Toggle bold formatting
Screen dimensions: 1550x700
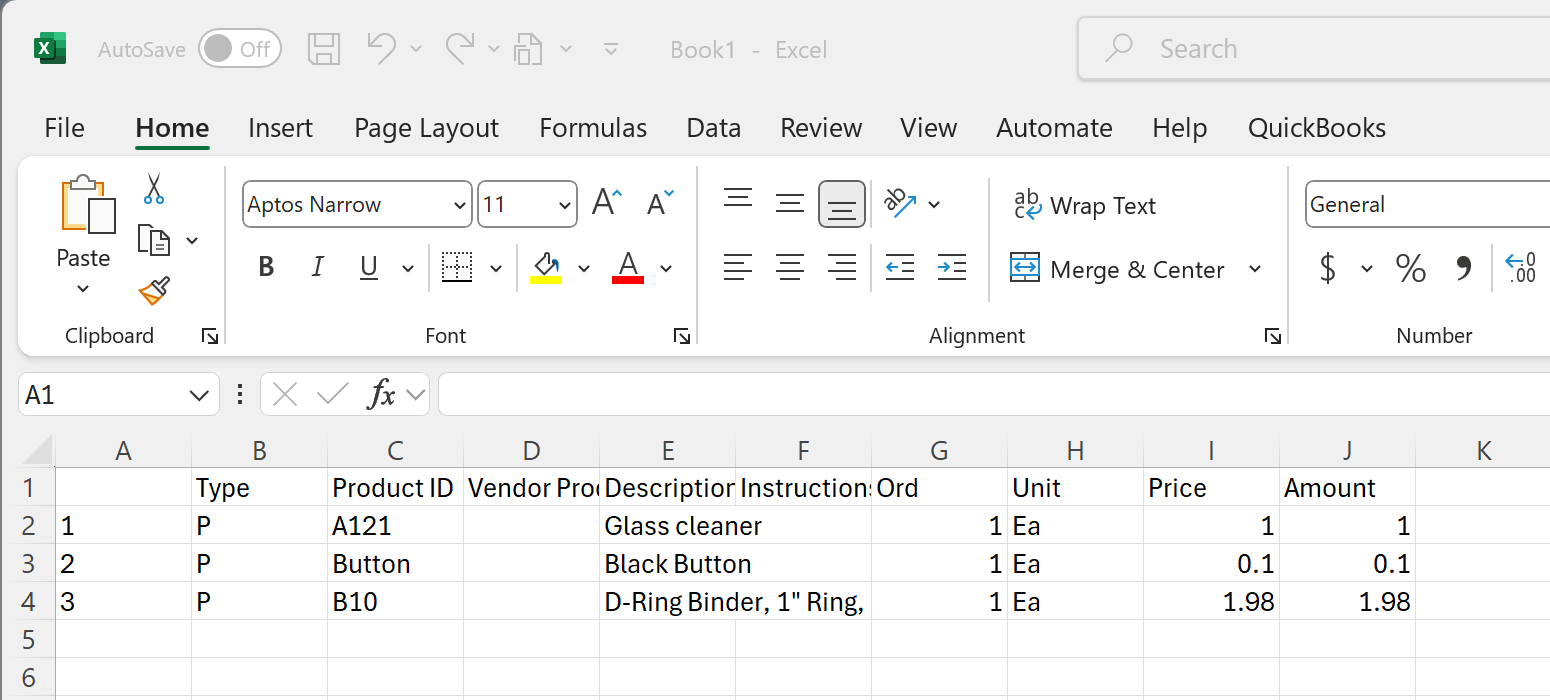tap(265, 267)
